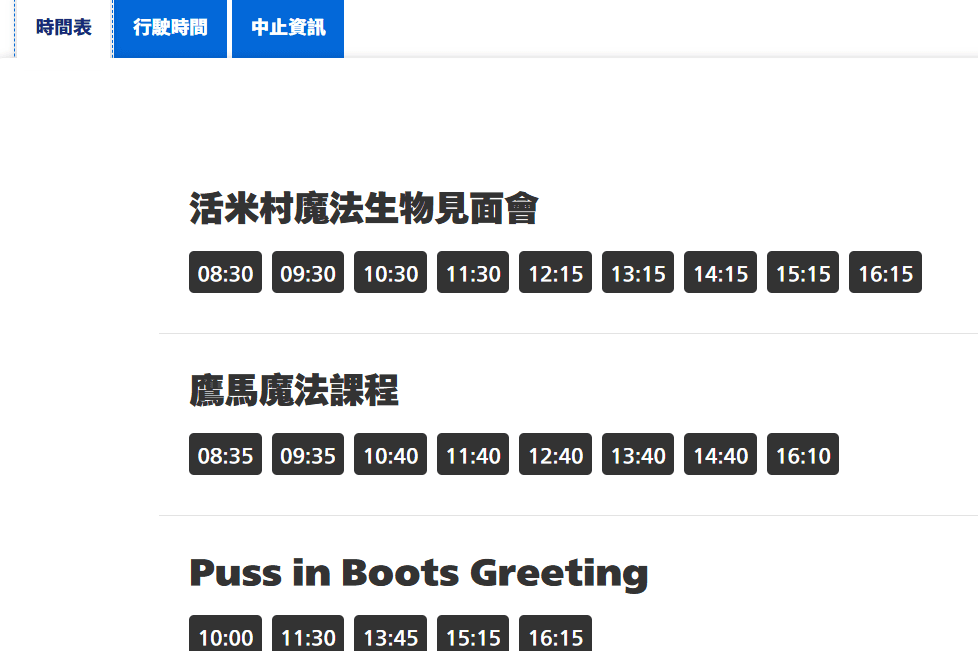
Task: Pick the 13:40 鷹馬魔法課程 slot
Action: [x=638, y=455]
